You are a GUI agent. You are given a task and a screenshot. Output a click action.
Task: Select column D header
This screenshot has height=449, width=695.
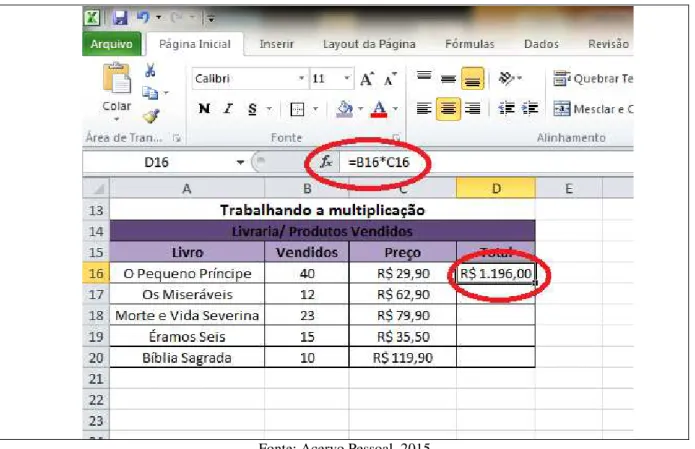(496, 189)
